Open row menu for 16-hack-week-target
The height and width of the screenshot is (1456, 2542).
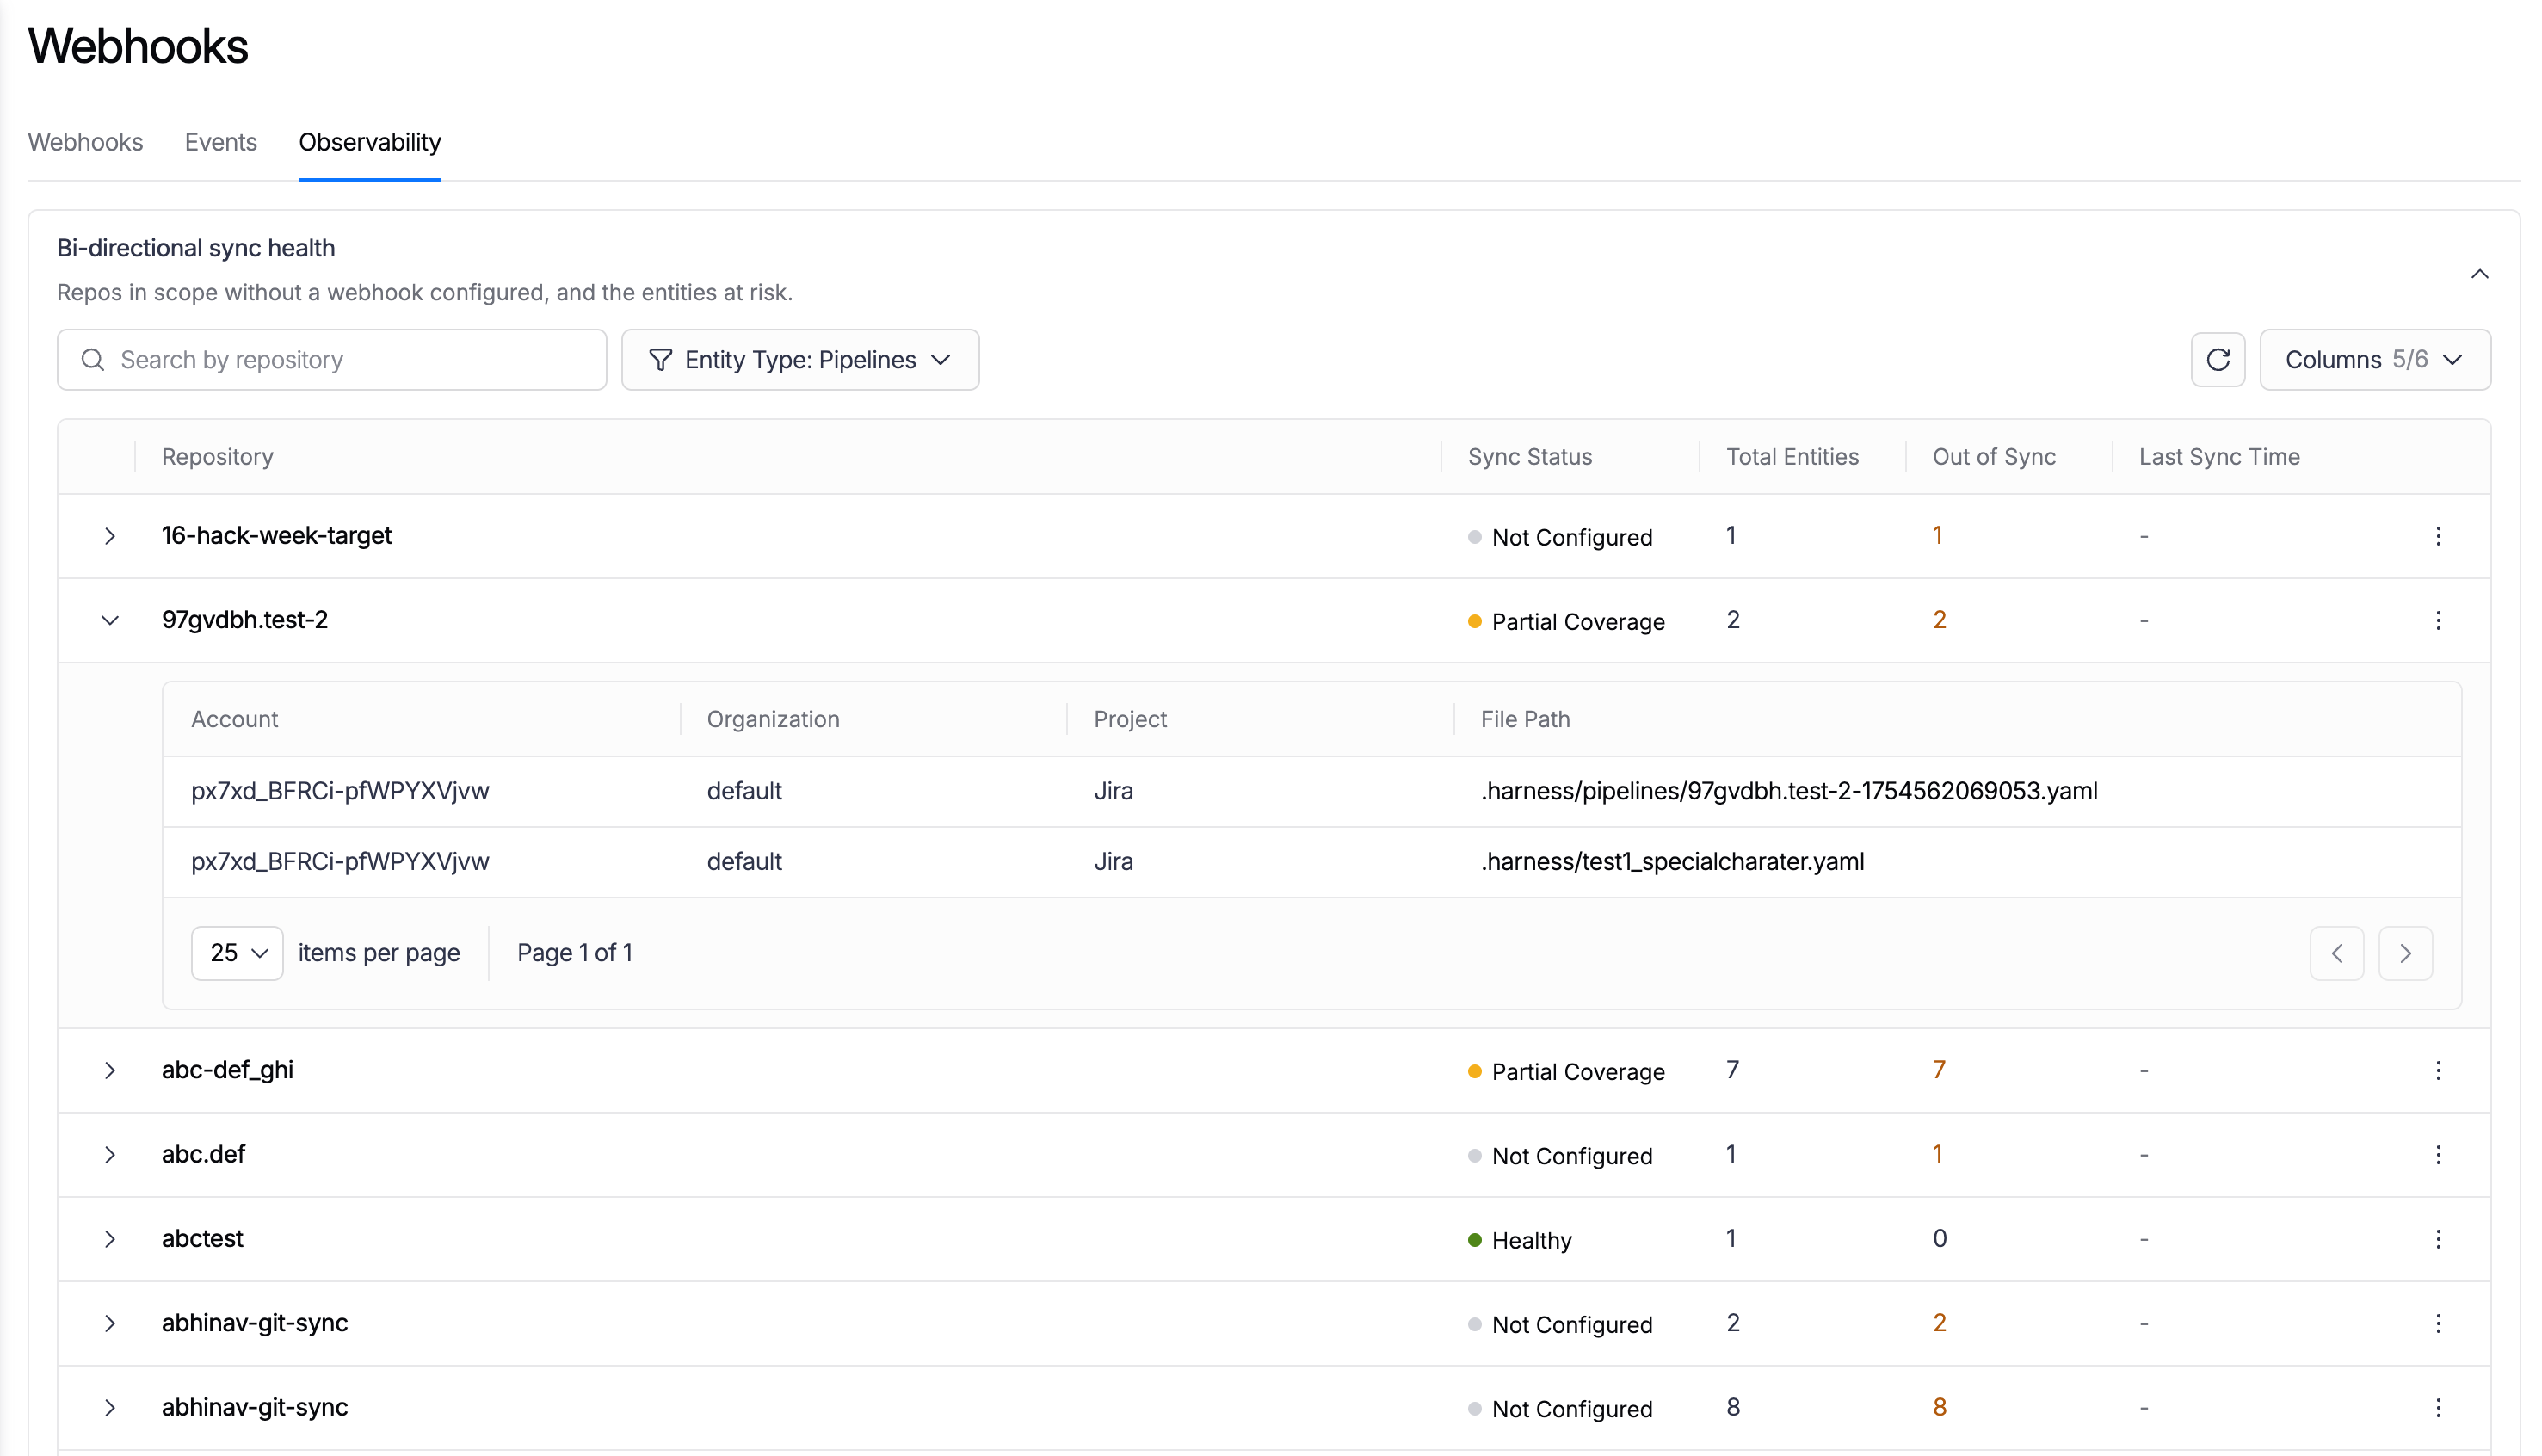(2438, 536)
